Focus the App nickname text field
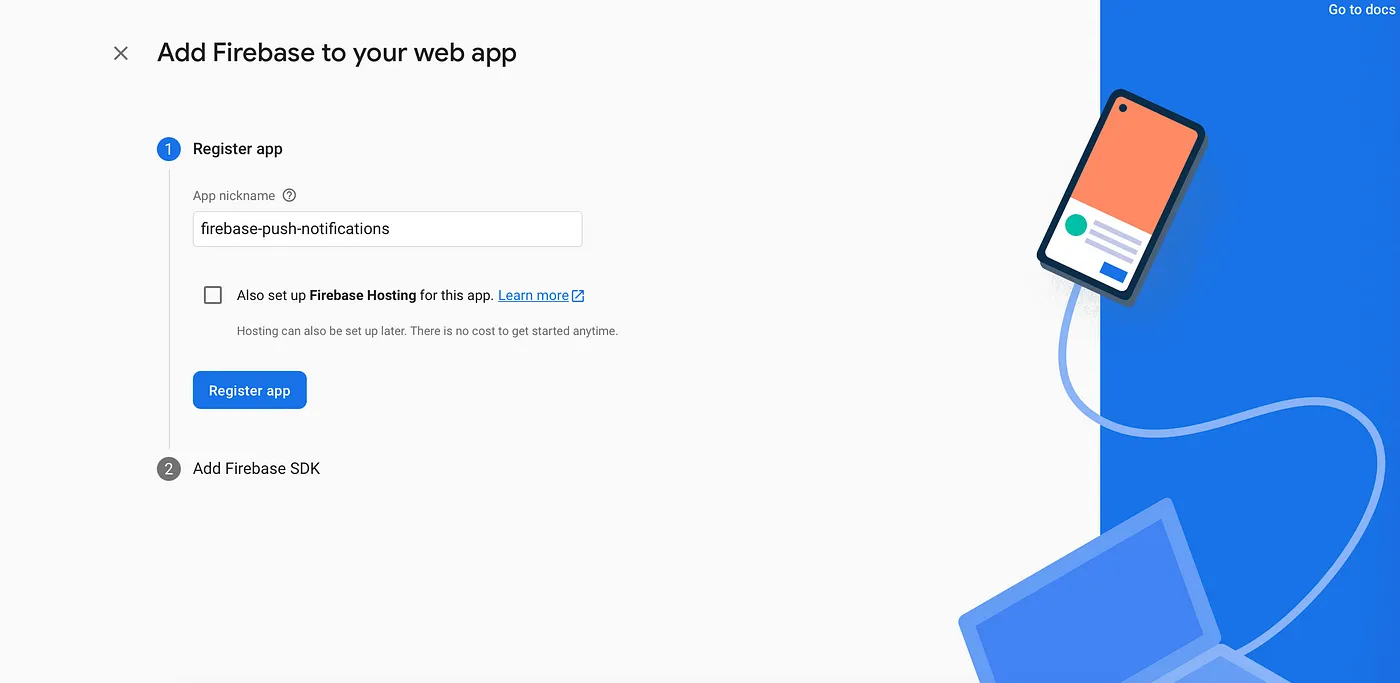This screenshot has height=683, width=1400. click(x=387, y=229)
